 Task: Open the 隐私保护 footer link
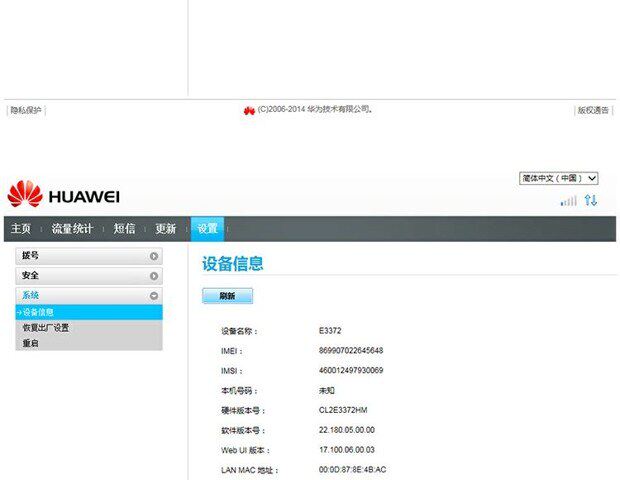[26, 110]
